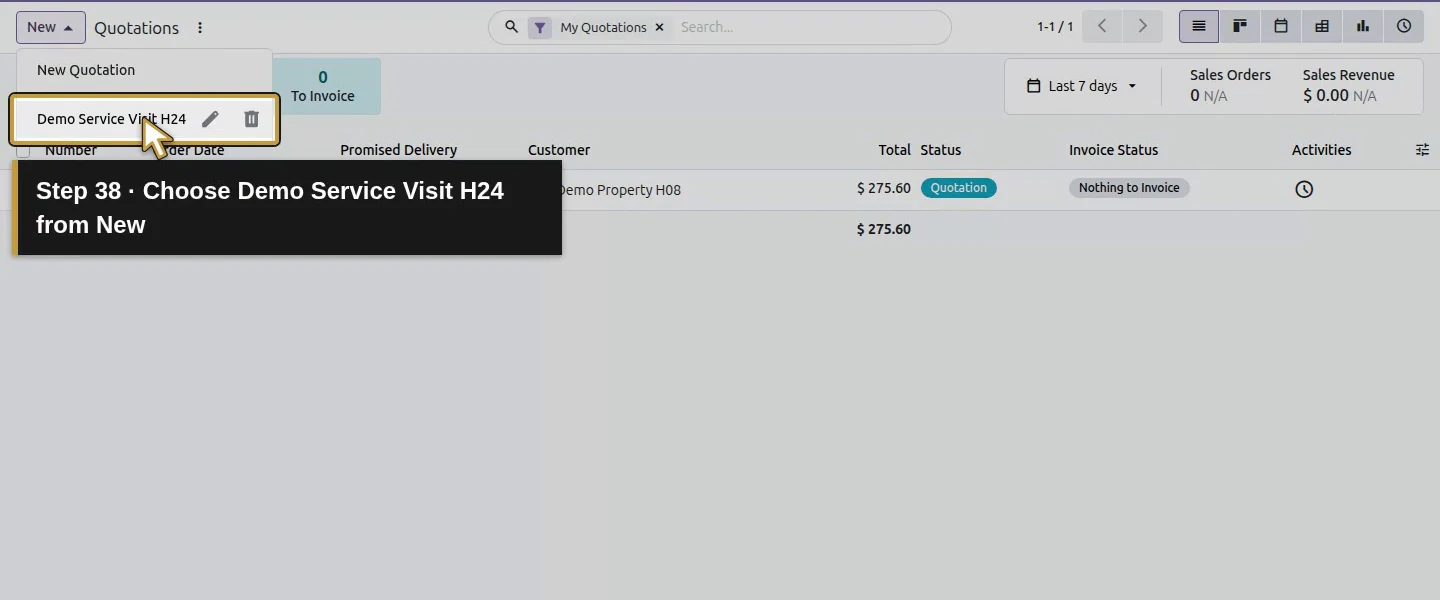Click the Activities column header
Image resolution: width=1440 pixels, height=600 pixels.
point(1321,150)
